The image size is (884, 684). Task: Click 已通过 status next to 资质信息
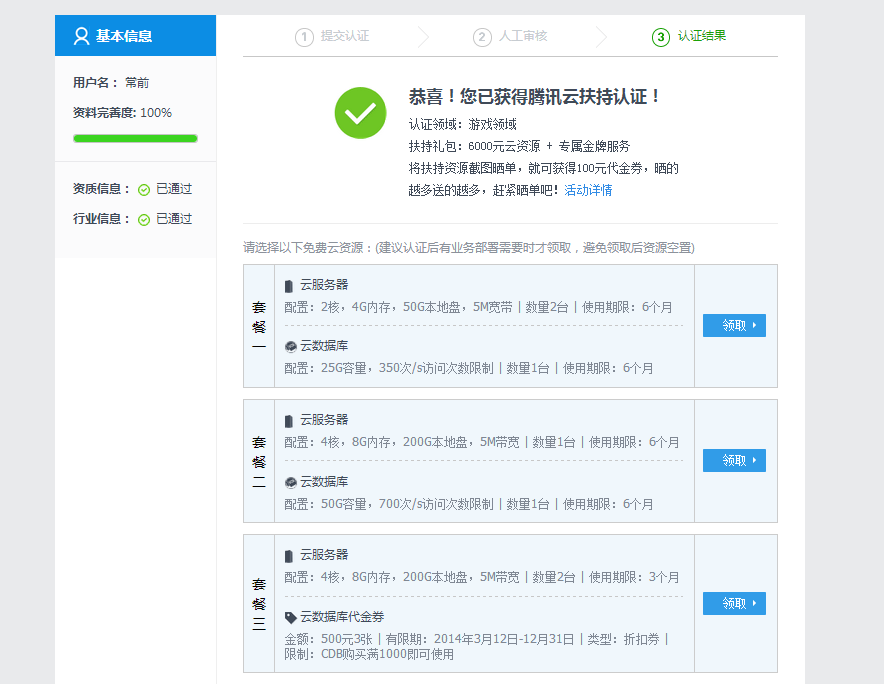(174, 189)
